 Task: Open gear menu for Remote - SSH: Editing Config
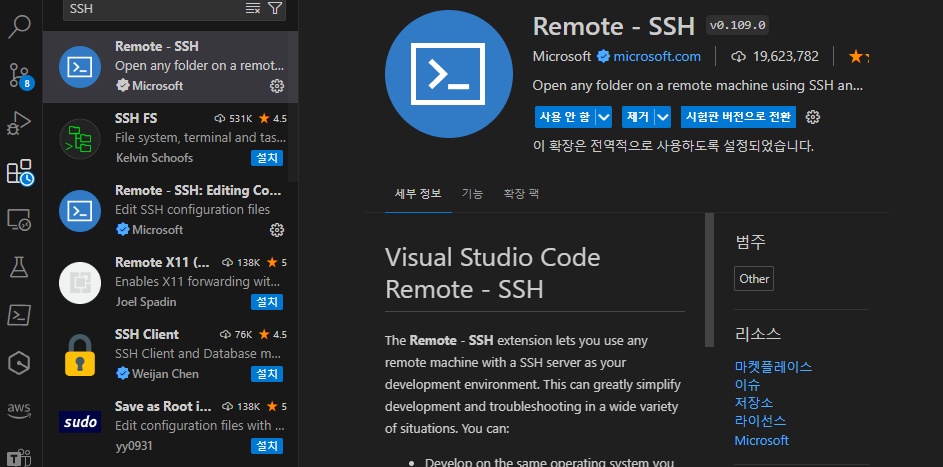[277, 230]
